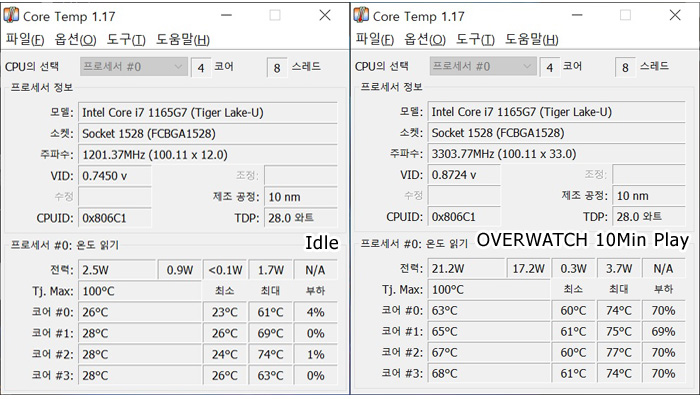Click frequency field showing 3303.77MHz
Screen dimensions: 700x399
pyautogui.click(x=556, y=154)
